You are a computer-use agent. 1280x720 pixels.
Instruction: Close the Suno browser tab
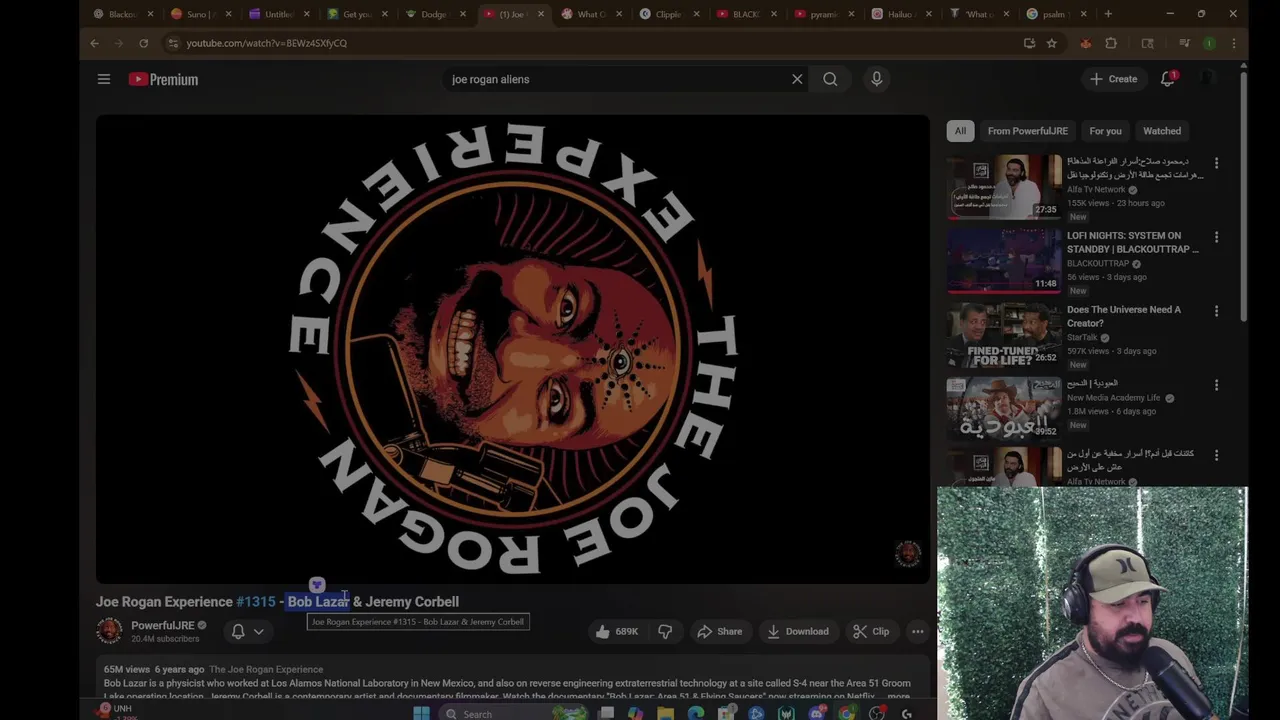click(x=229, y=14)
